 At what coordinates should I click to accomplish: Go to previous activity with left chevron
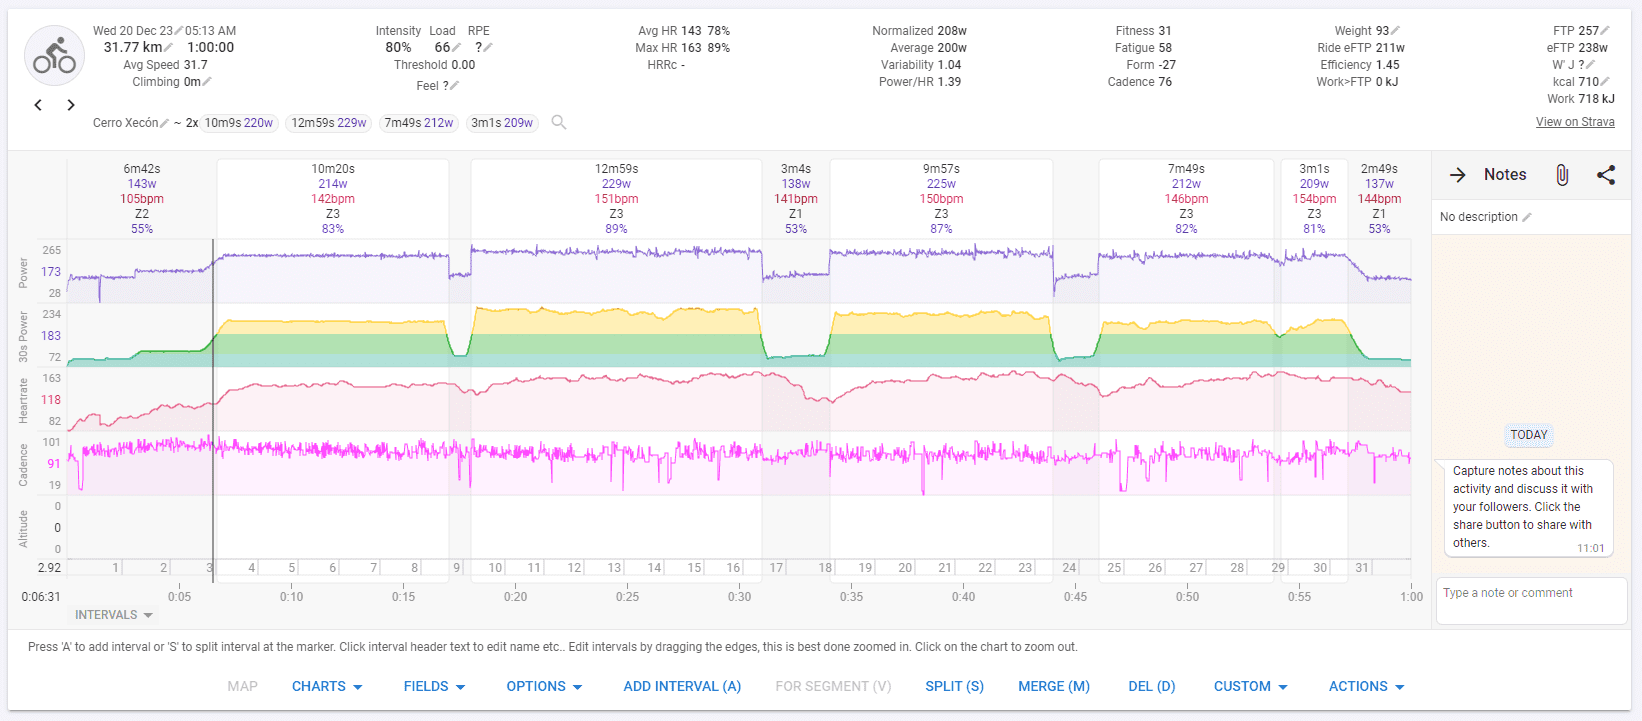(38, 105)
